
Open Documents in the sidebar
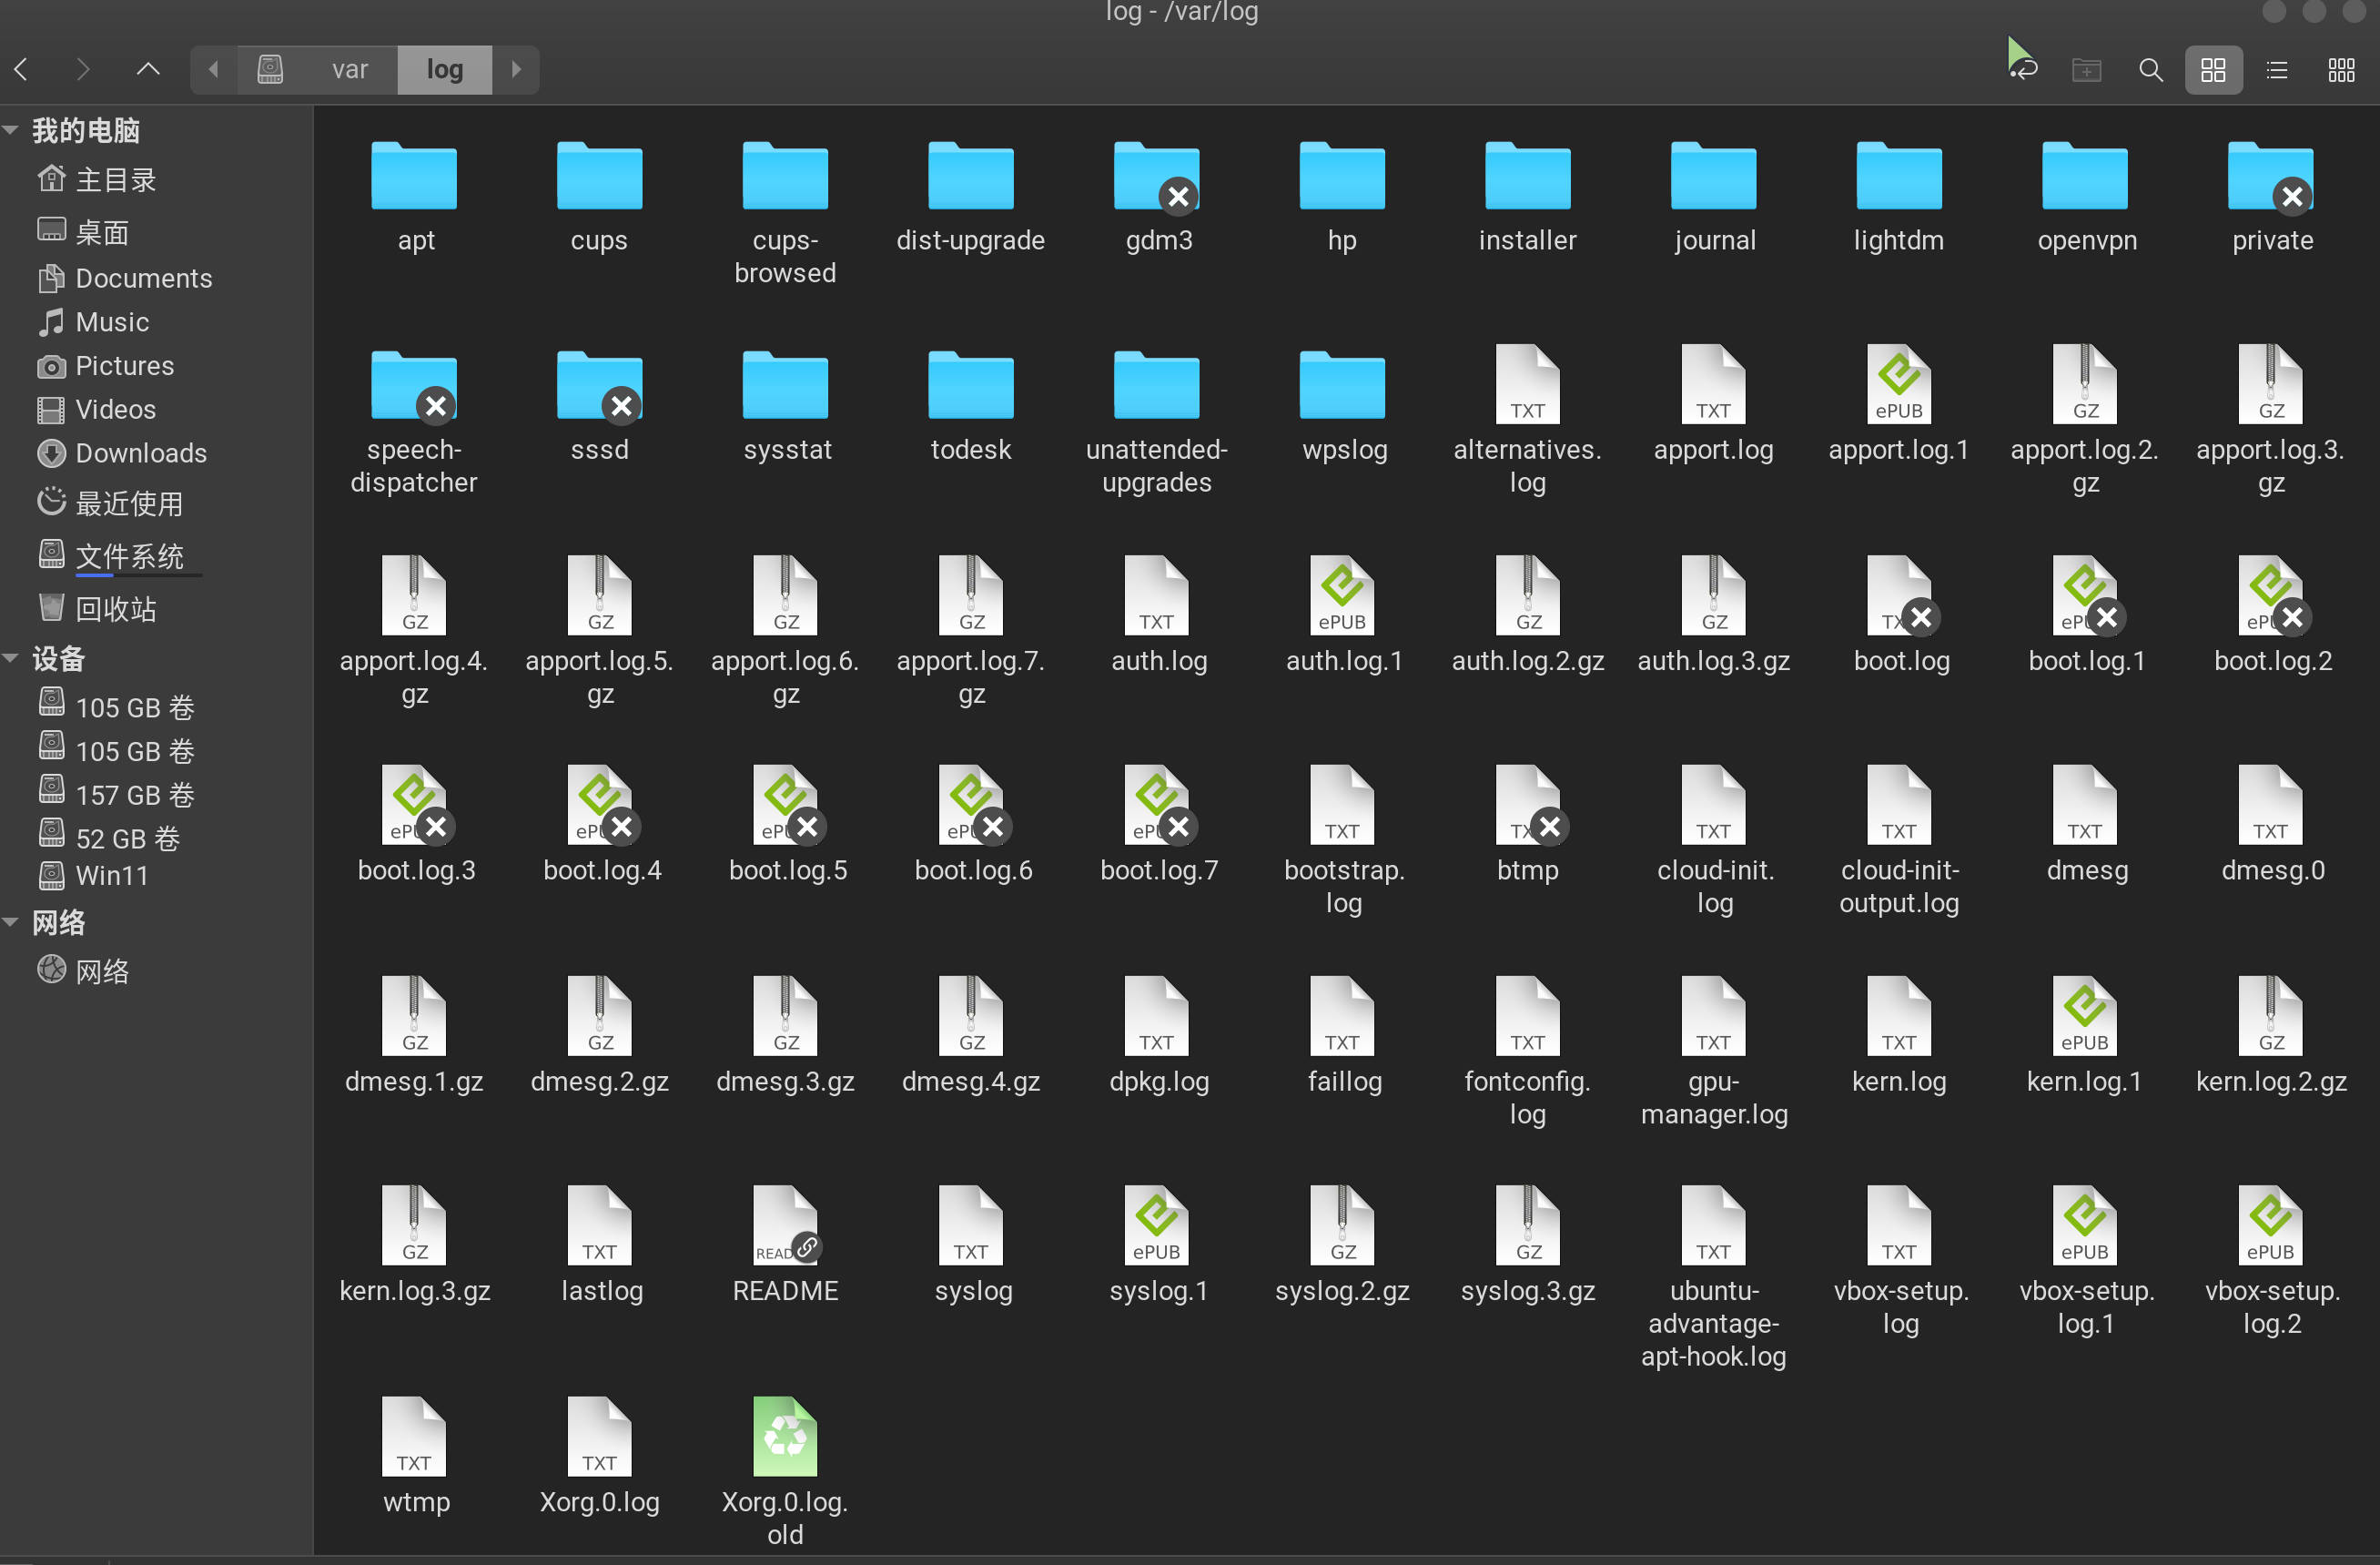tap(124, 278)
